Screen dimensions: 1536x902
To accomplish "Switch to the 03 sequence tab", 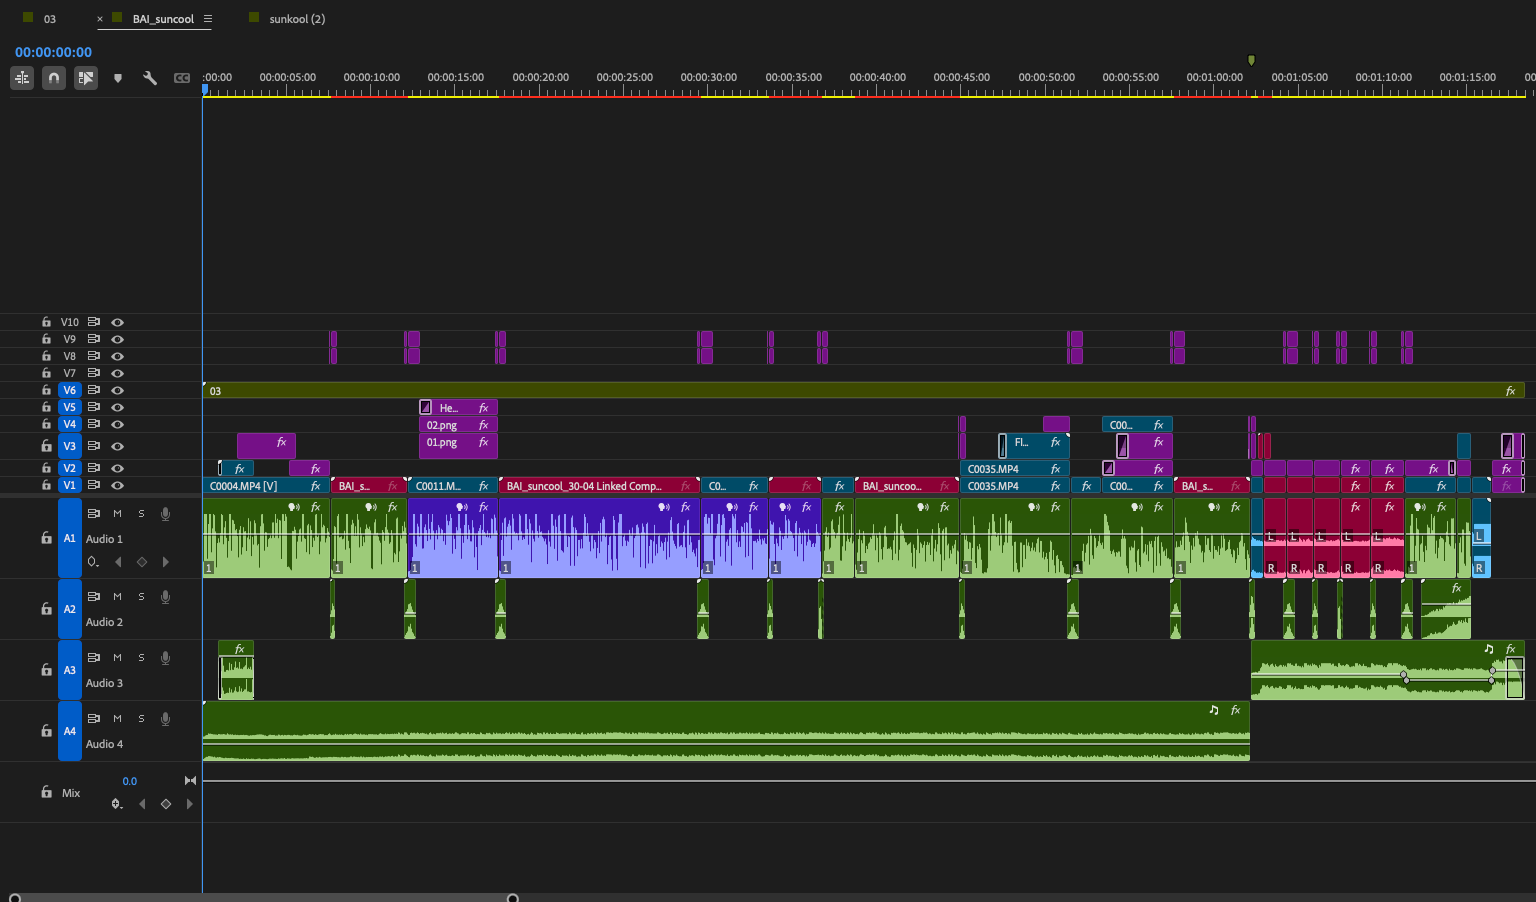I will (49, 19).
